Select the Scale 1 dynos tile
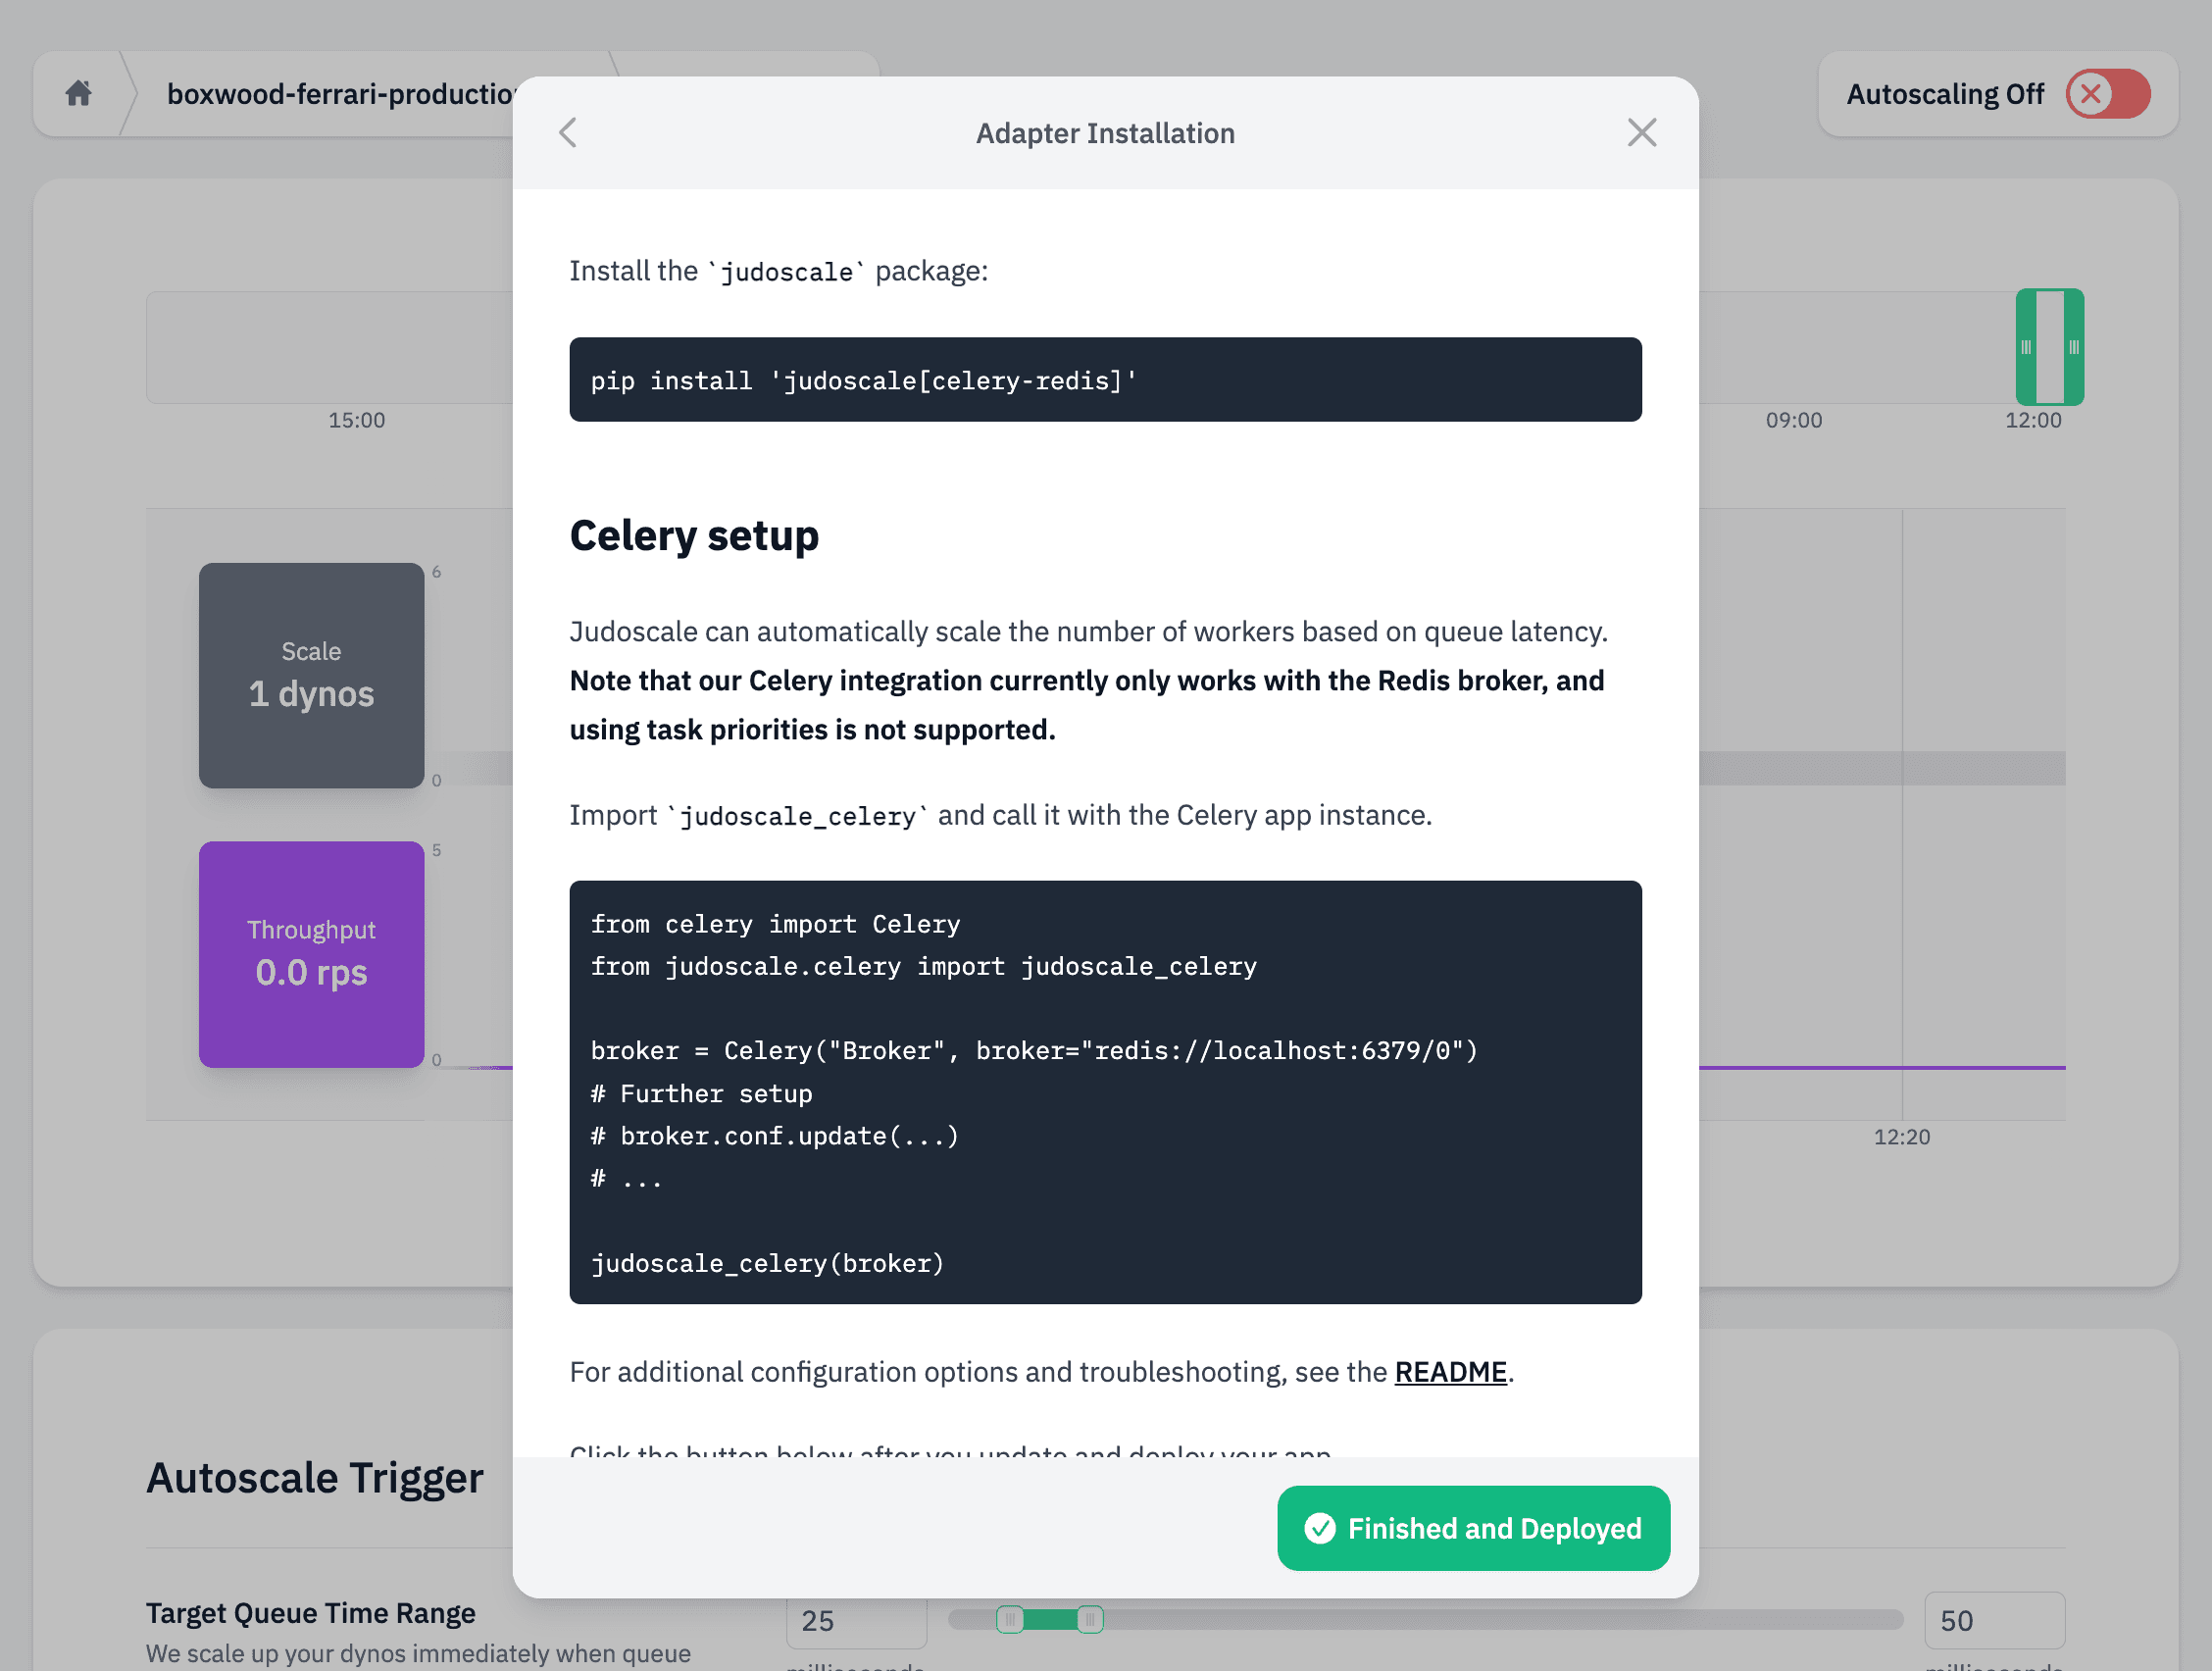Viewport: 2212px width, 1671px height. pos(311,676)
